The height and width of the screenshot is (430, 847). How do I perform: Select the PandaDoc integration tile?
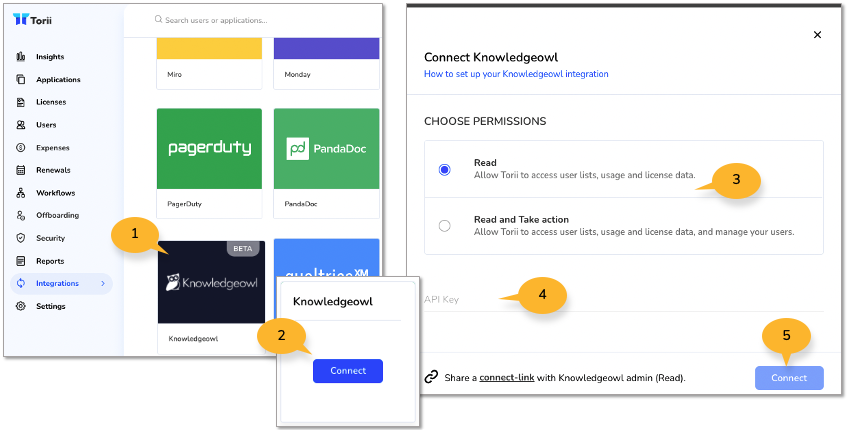pyautogui.click(x=326, y=163)
